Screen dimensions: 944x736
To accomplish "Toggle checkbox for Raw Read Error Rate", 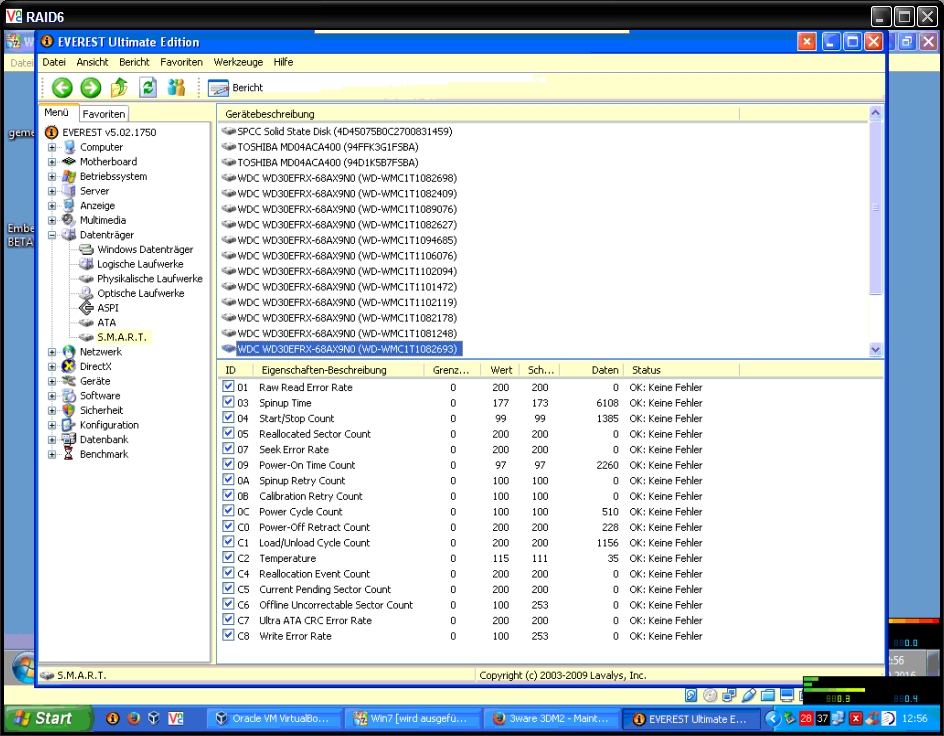I will (228, 386).
